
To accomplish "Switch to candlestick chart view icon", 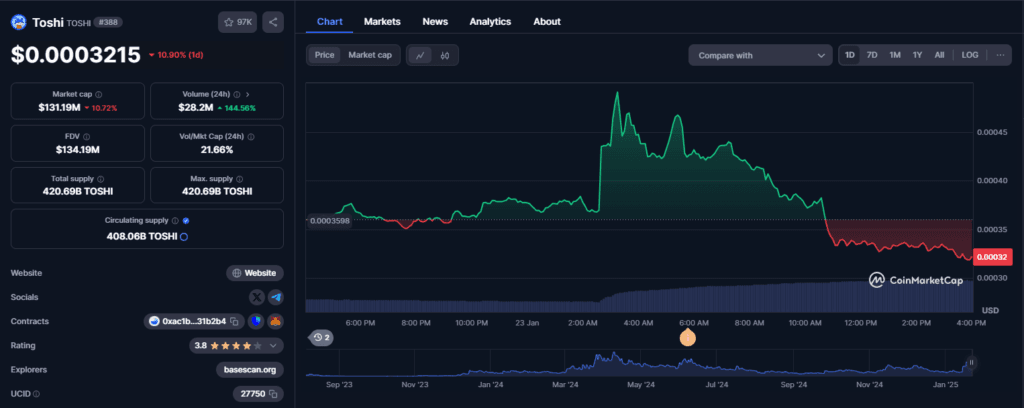I will [x=445, y=55].
